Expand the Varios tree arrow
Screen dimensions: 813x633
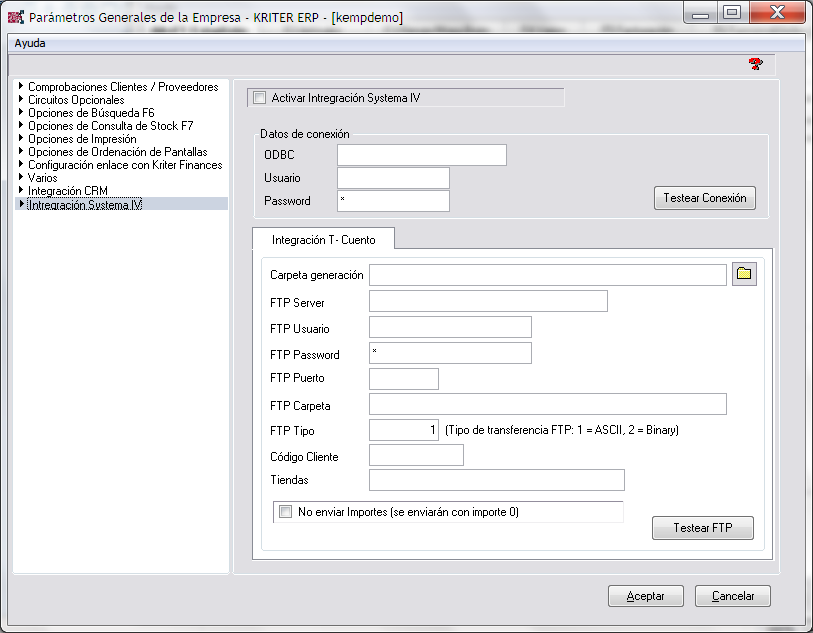(21, 176)
